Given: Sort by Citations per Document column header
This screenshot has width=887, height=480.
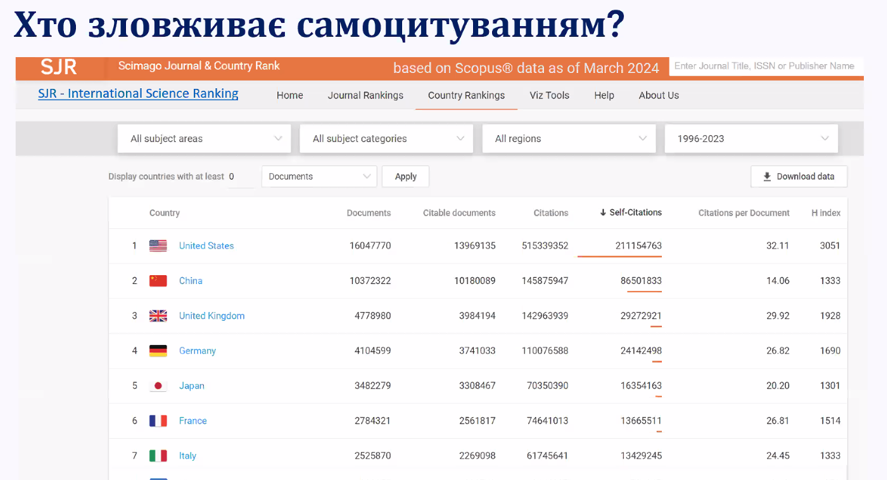Looking at the screenshot, I should pyautogui.click(x=743, y=213).
